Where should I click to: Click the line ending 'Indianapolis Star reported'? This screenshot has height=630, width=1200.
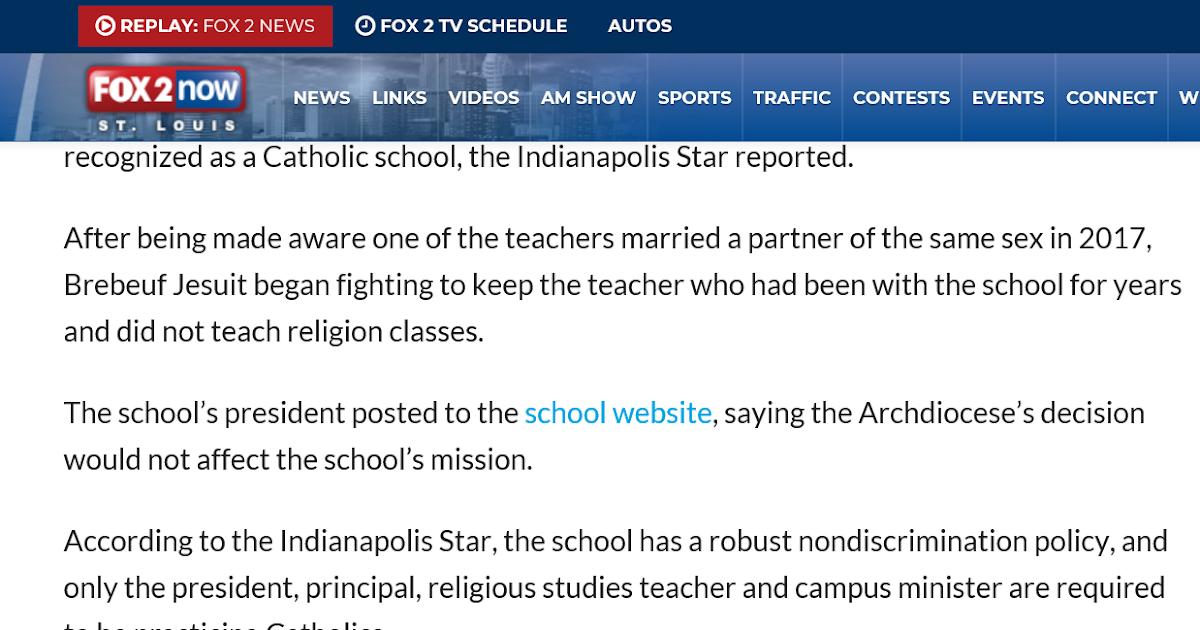pos(459,158)
